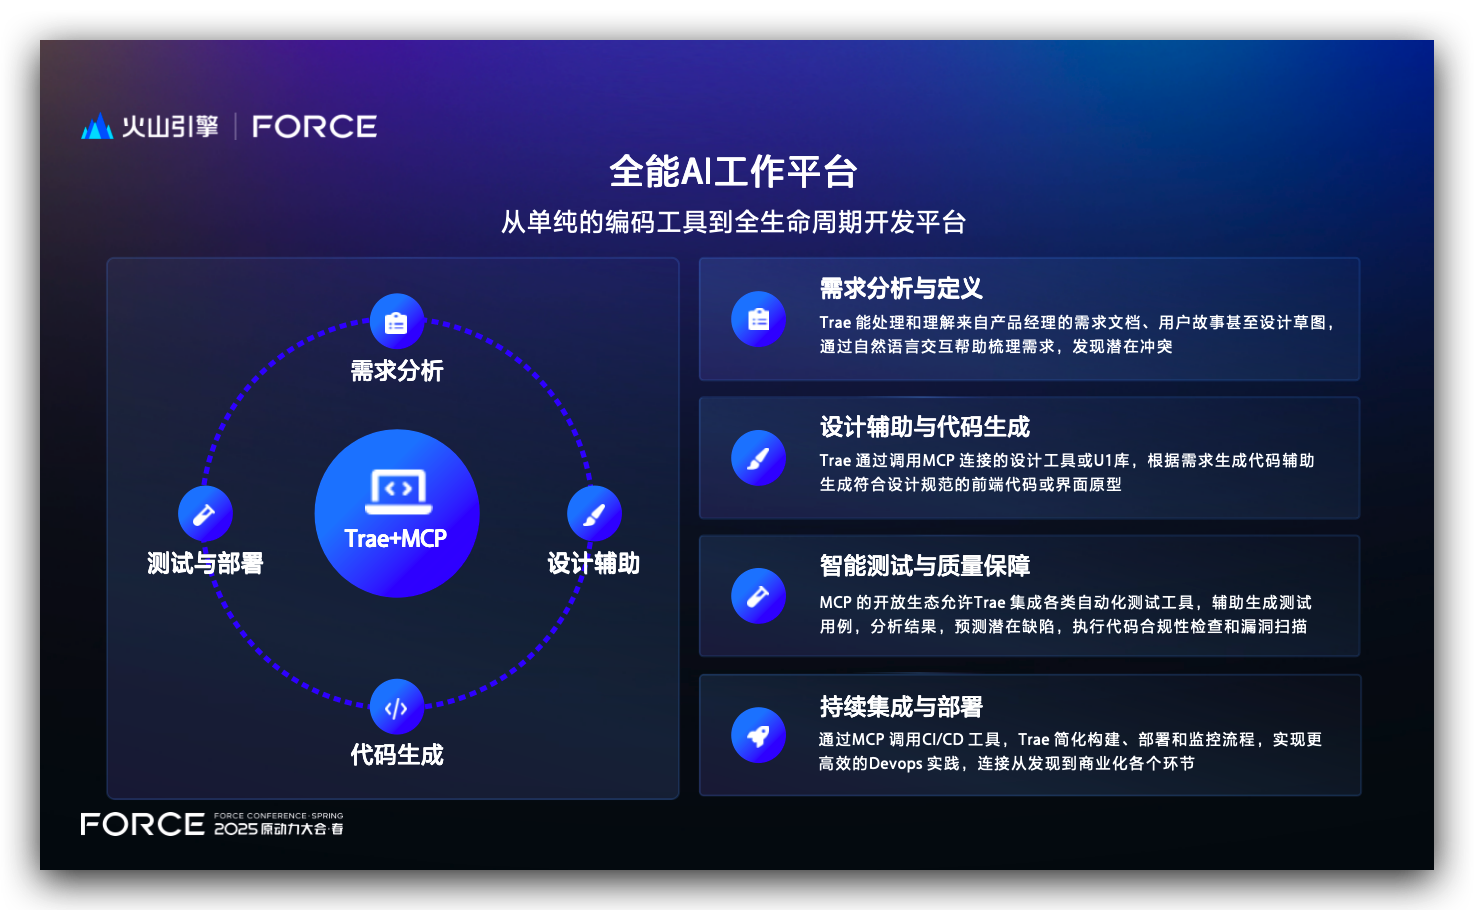
Task: Click the line starting '通过MCP 调用CI/CD 工具'
Action: tap(1070, 739)
